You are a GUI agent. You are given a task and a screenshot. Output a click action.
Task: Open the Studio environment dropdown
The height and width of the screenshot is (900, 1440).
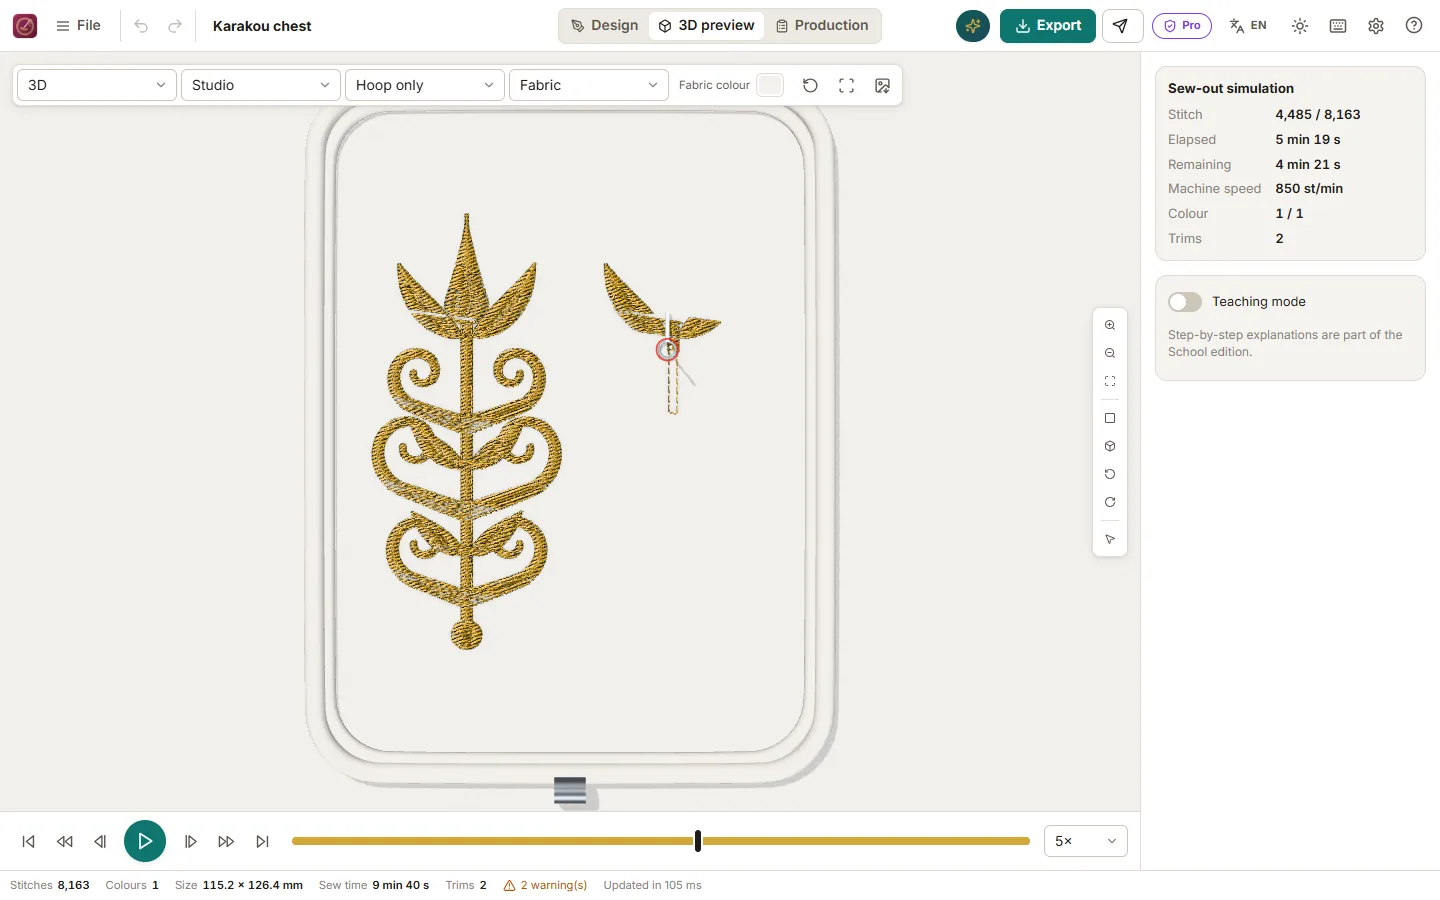click(x=261, y=85)
